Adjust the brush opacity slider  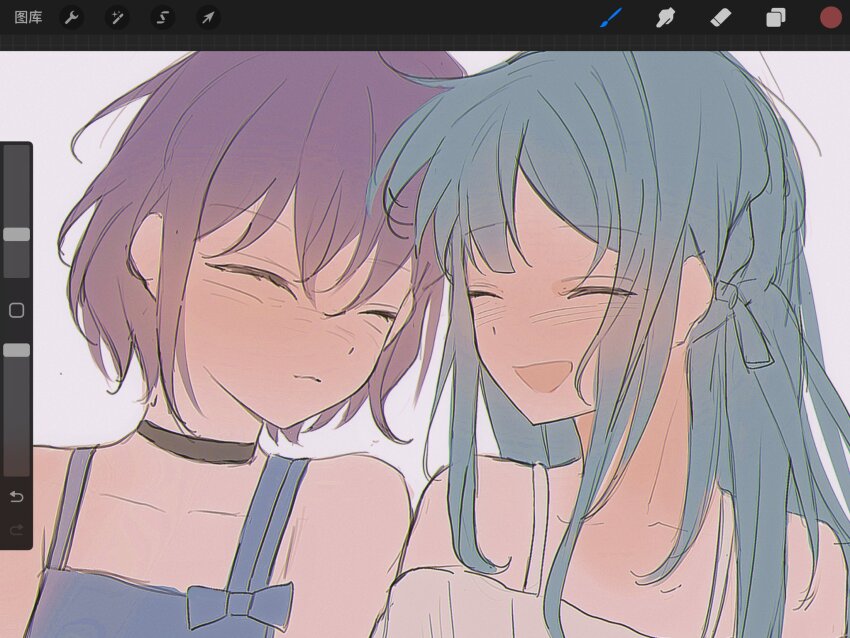[16, 350]
